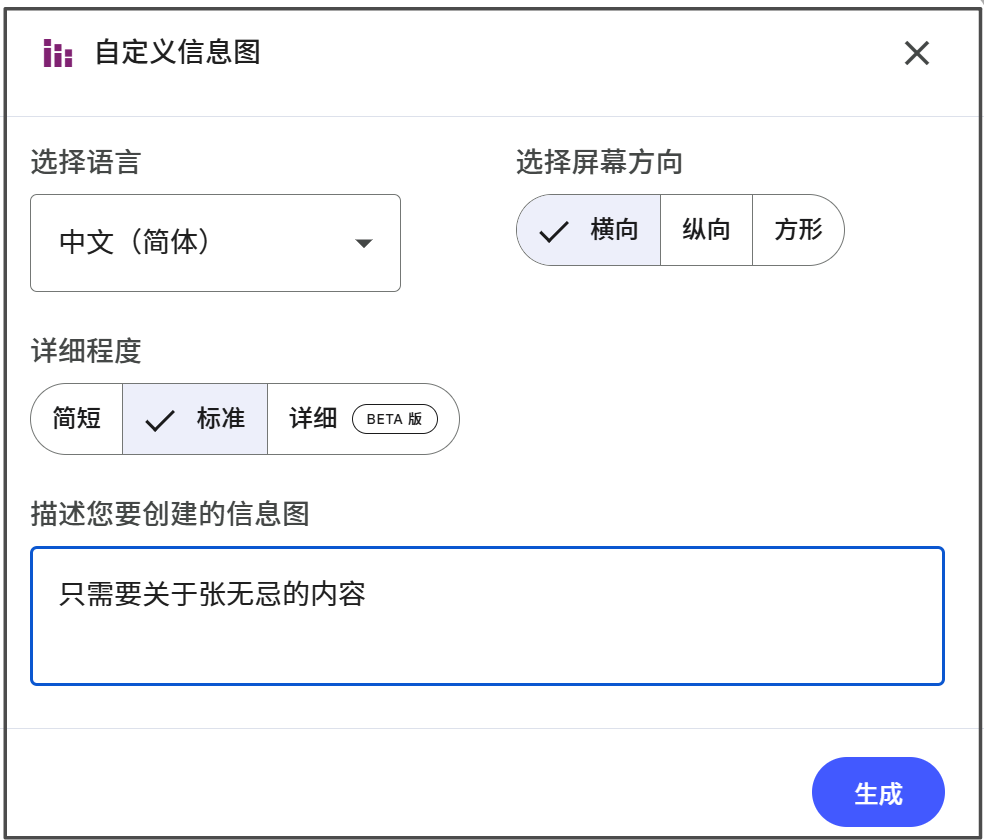
Task: Switch detail level to 详细
Action: point(313,418)
